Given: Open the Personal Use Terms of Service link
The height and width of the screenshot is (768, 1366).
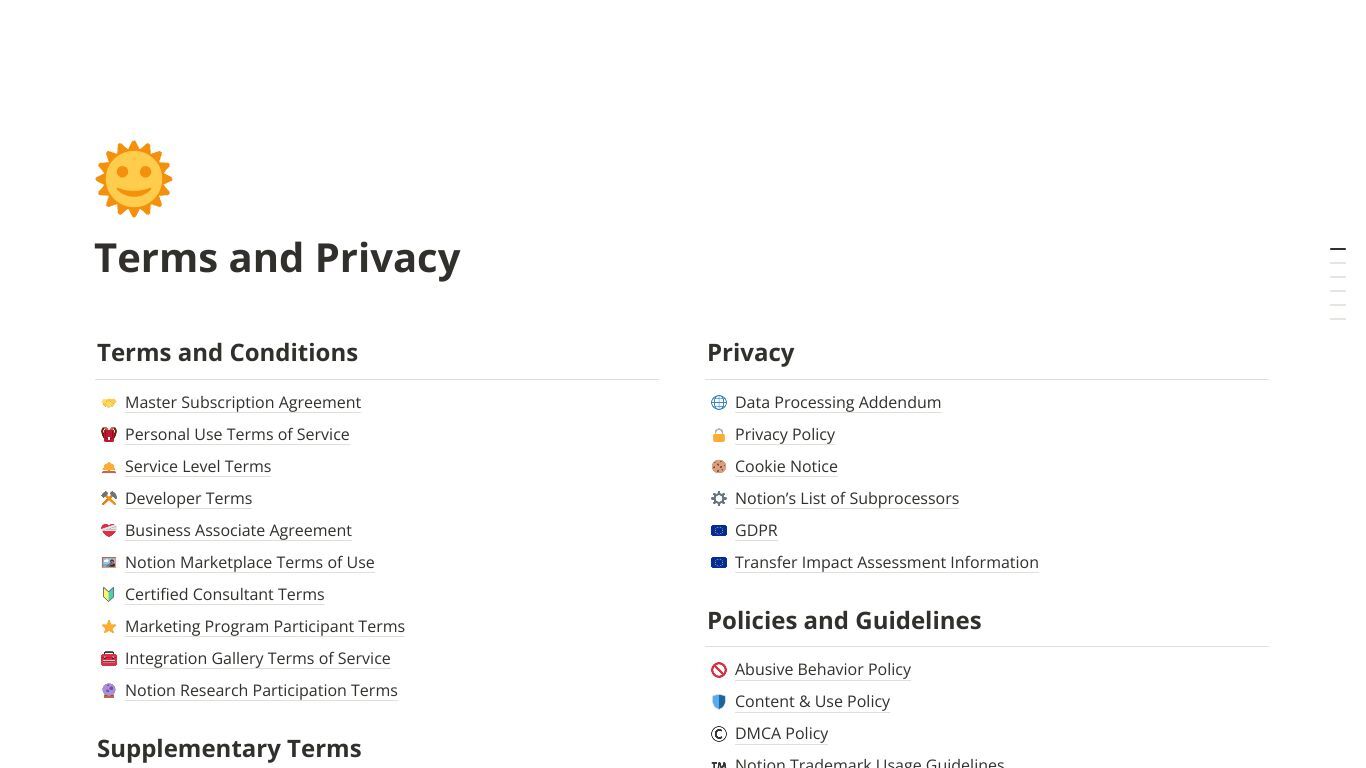Looking at the screenshot, I should click(x=237, y=434).
